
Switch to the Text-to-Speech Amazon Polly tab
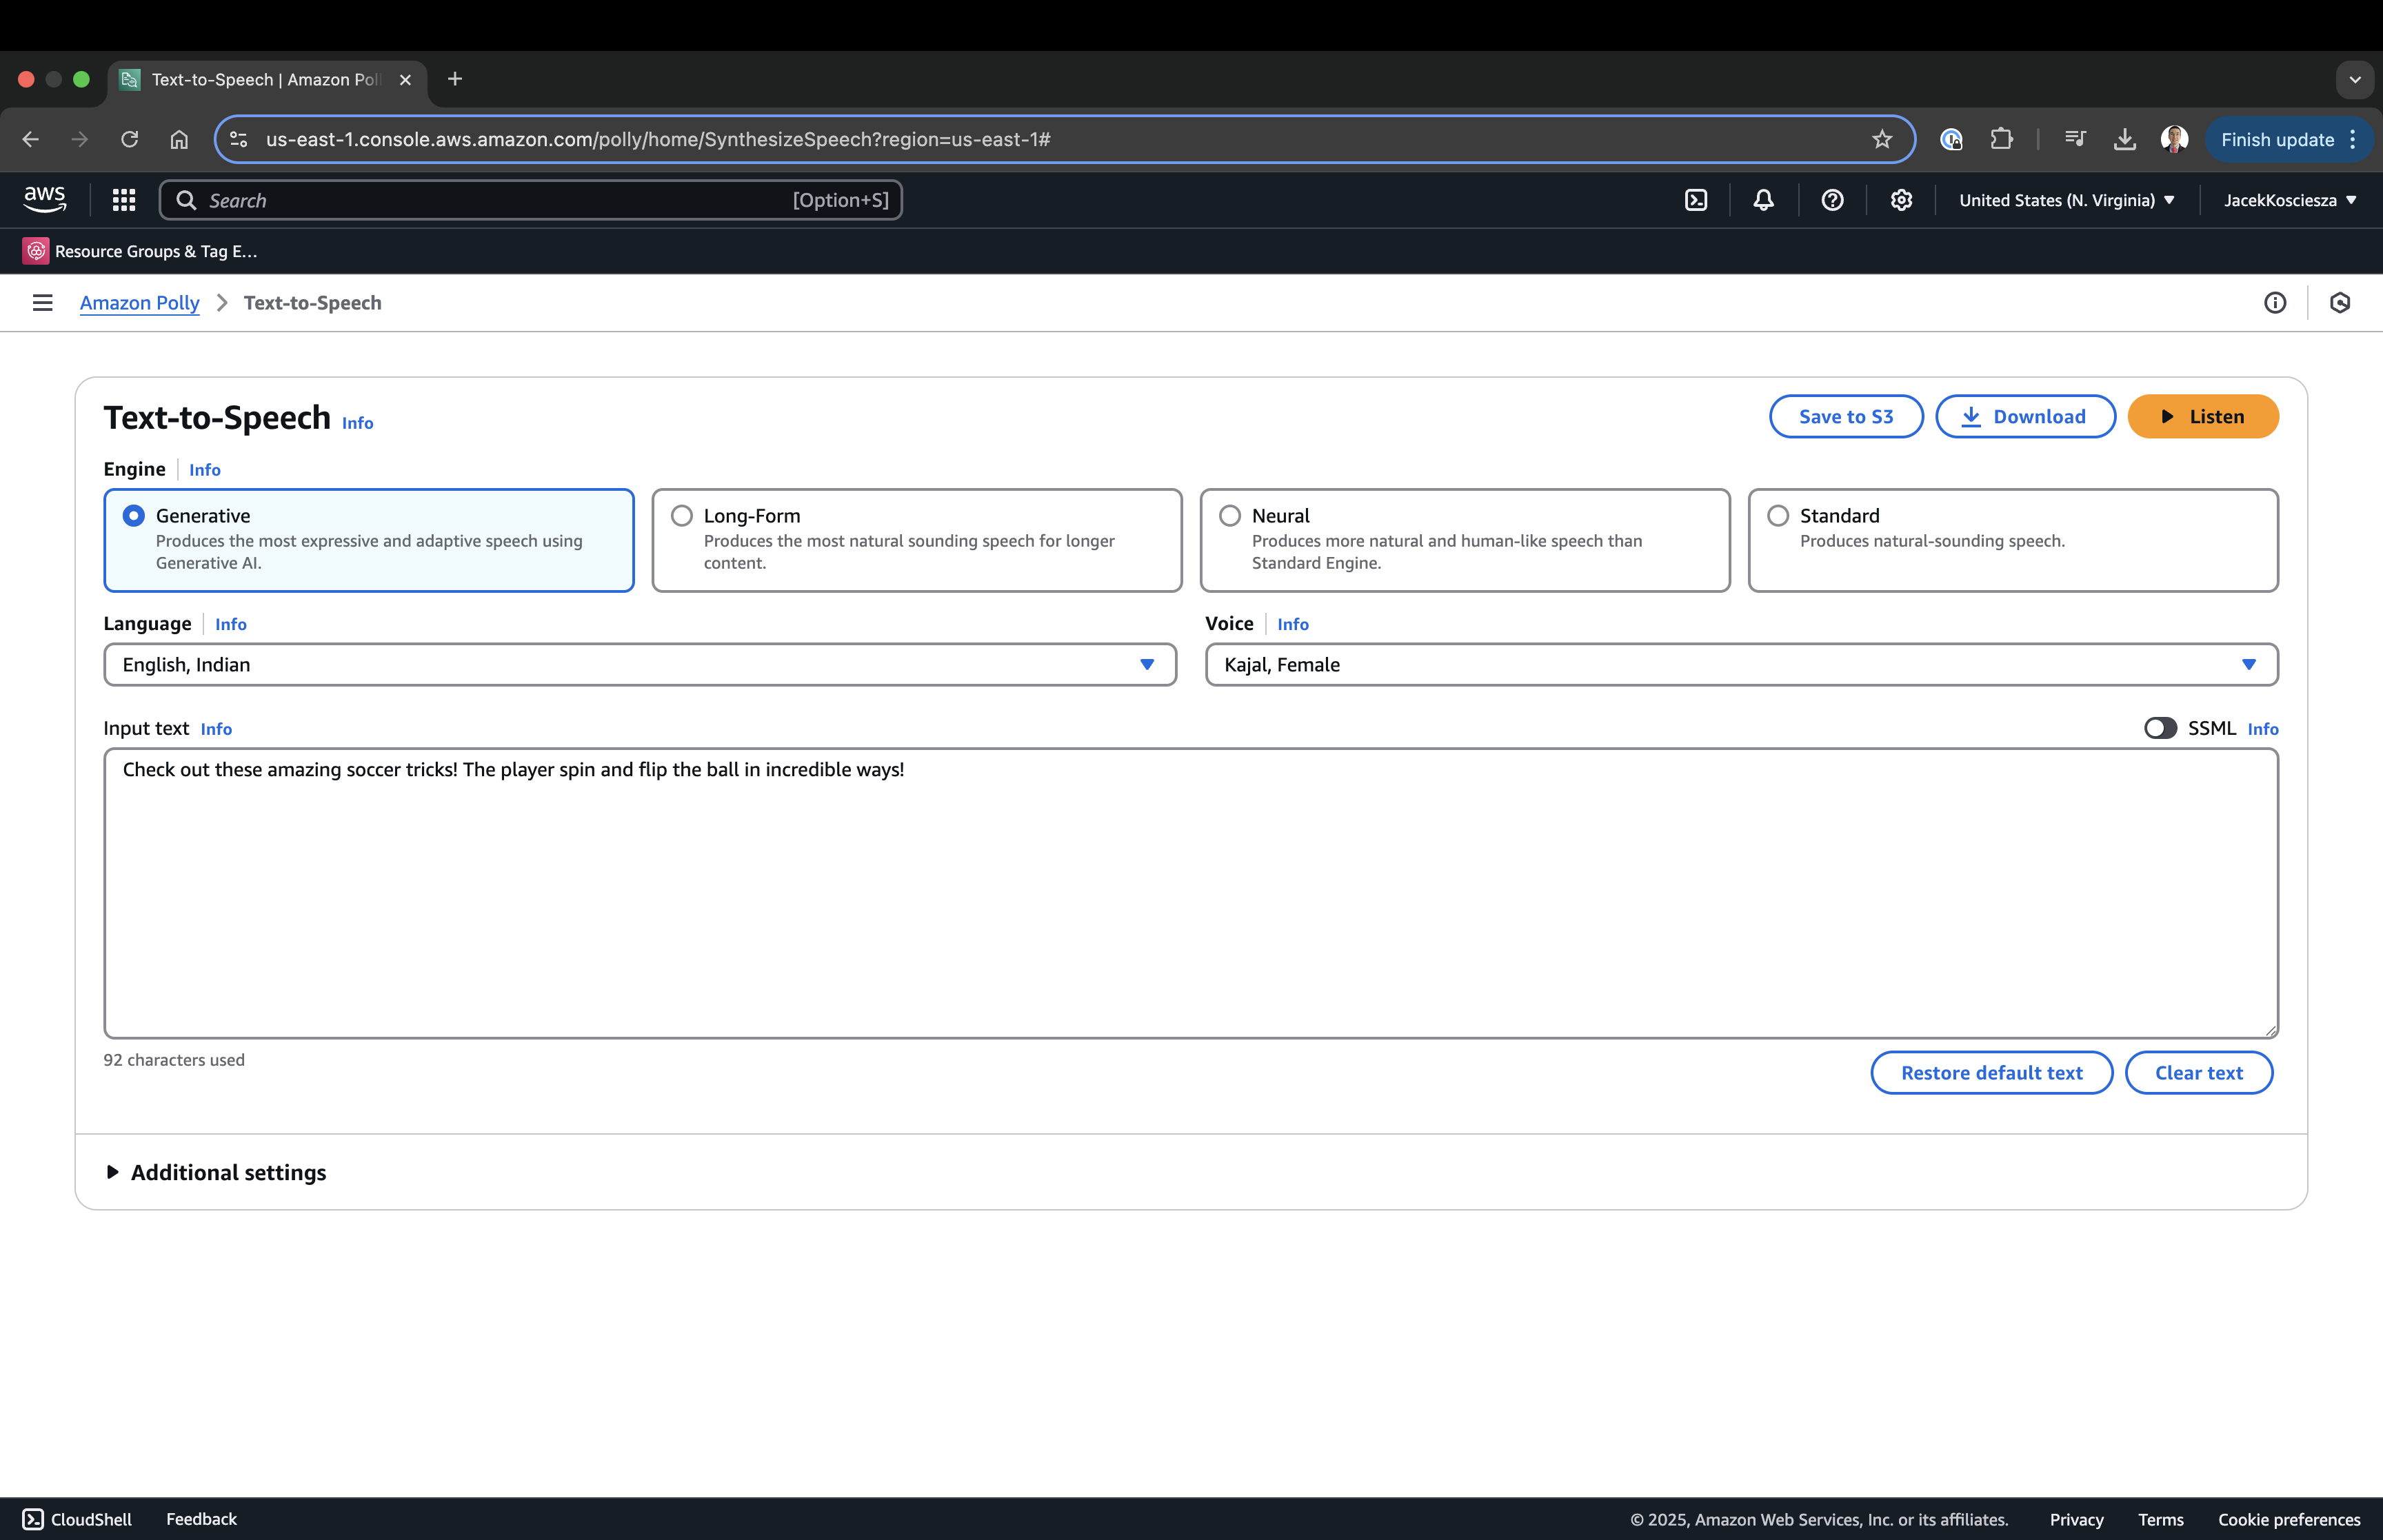point(267,80)
